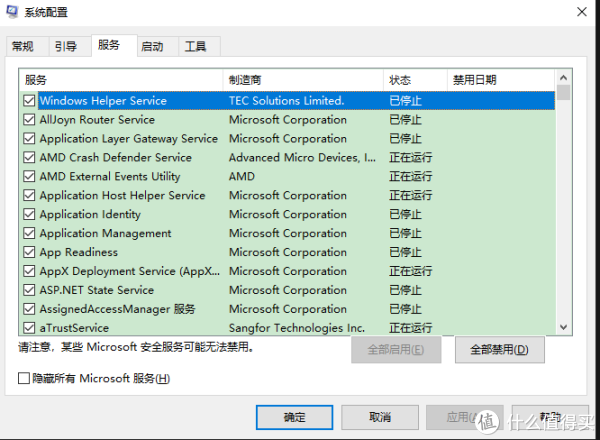Close the 系统配置 window
This screenshot has height=440, width=600.
tap(579, 11)
